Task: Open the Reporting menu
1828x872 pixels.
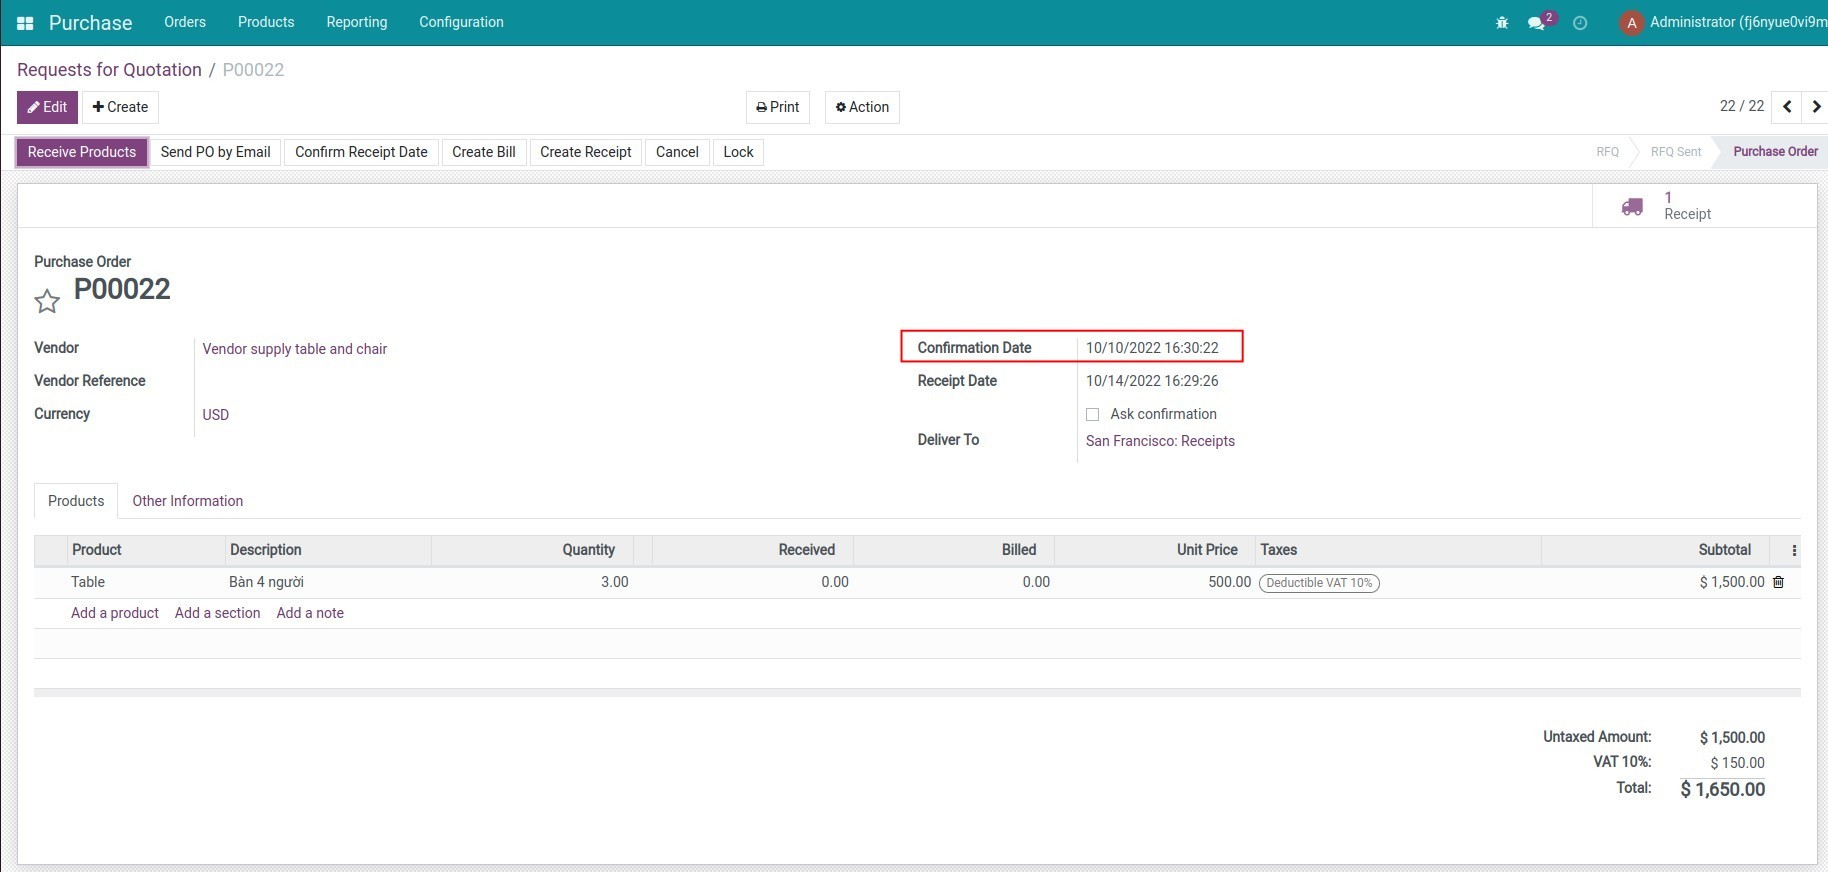Action: click(x=356, y=22)
